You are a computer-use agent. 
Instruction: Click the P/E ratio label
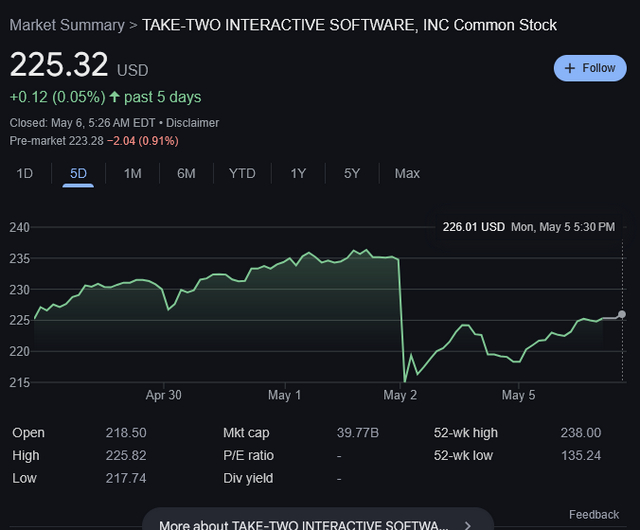(x=248, y=456)
